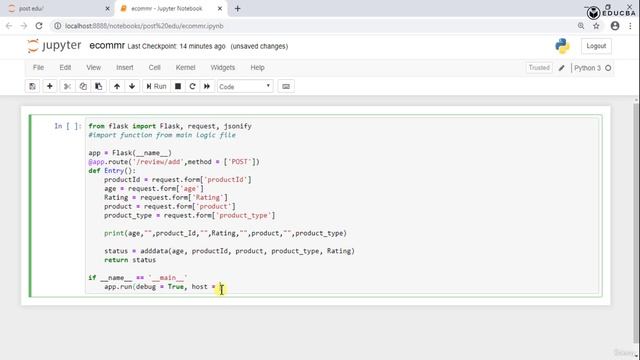Click the 'app.run(debug = True, host =' line
The width and height of the screenshot is (640, 360).
(x=160, y=287)
